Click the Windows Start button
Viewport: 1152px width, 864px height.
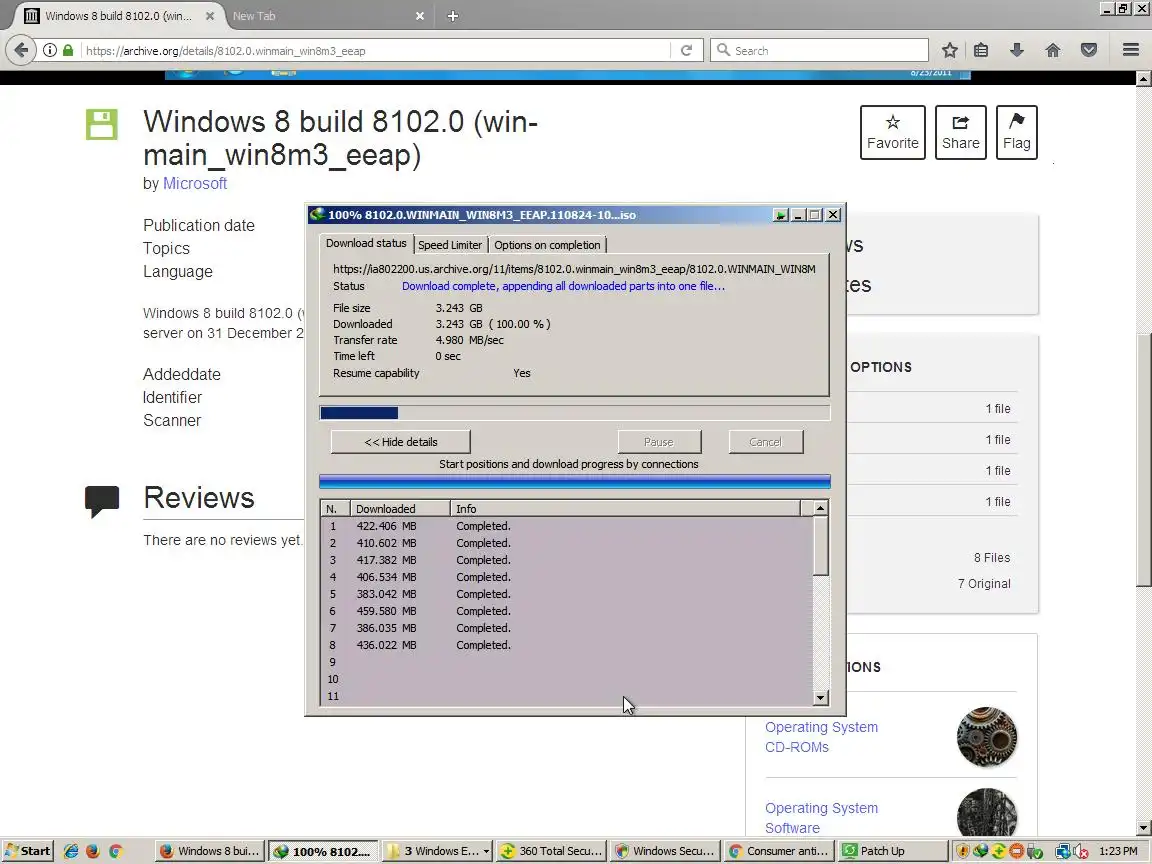coord(28,851)
